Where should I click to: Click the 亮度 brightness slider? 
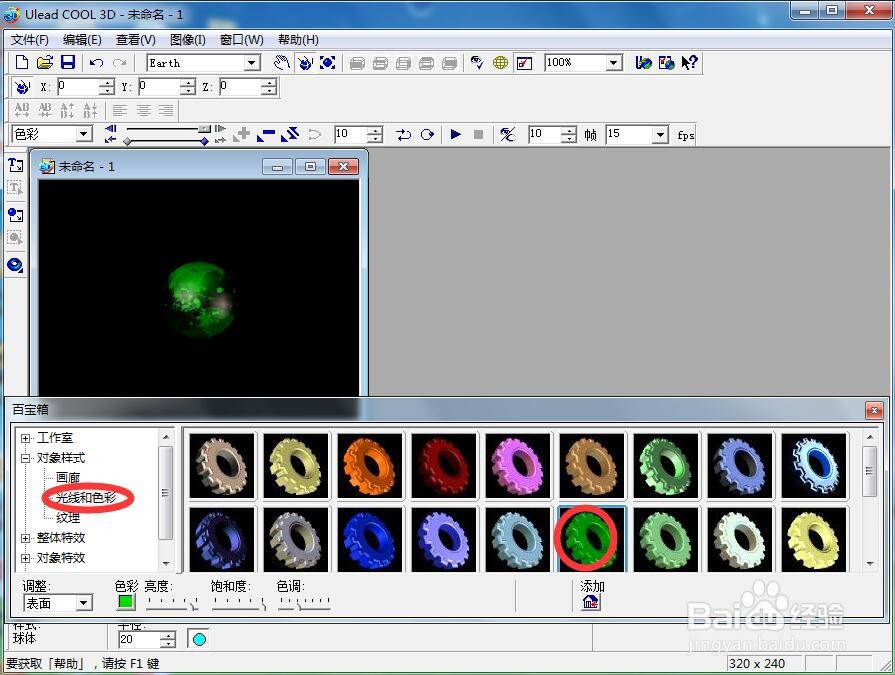[x=172, y=603]
